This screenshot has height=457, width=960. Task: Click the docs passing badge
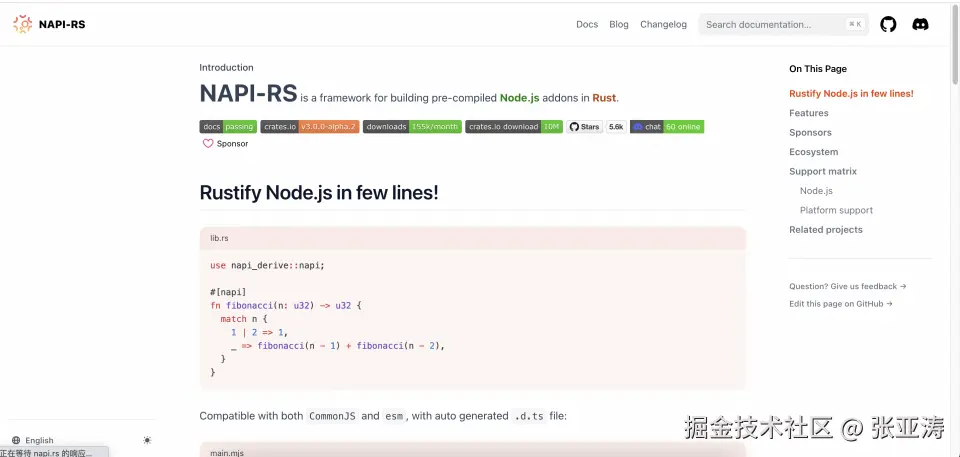(x=228, y=127)
